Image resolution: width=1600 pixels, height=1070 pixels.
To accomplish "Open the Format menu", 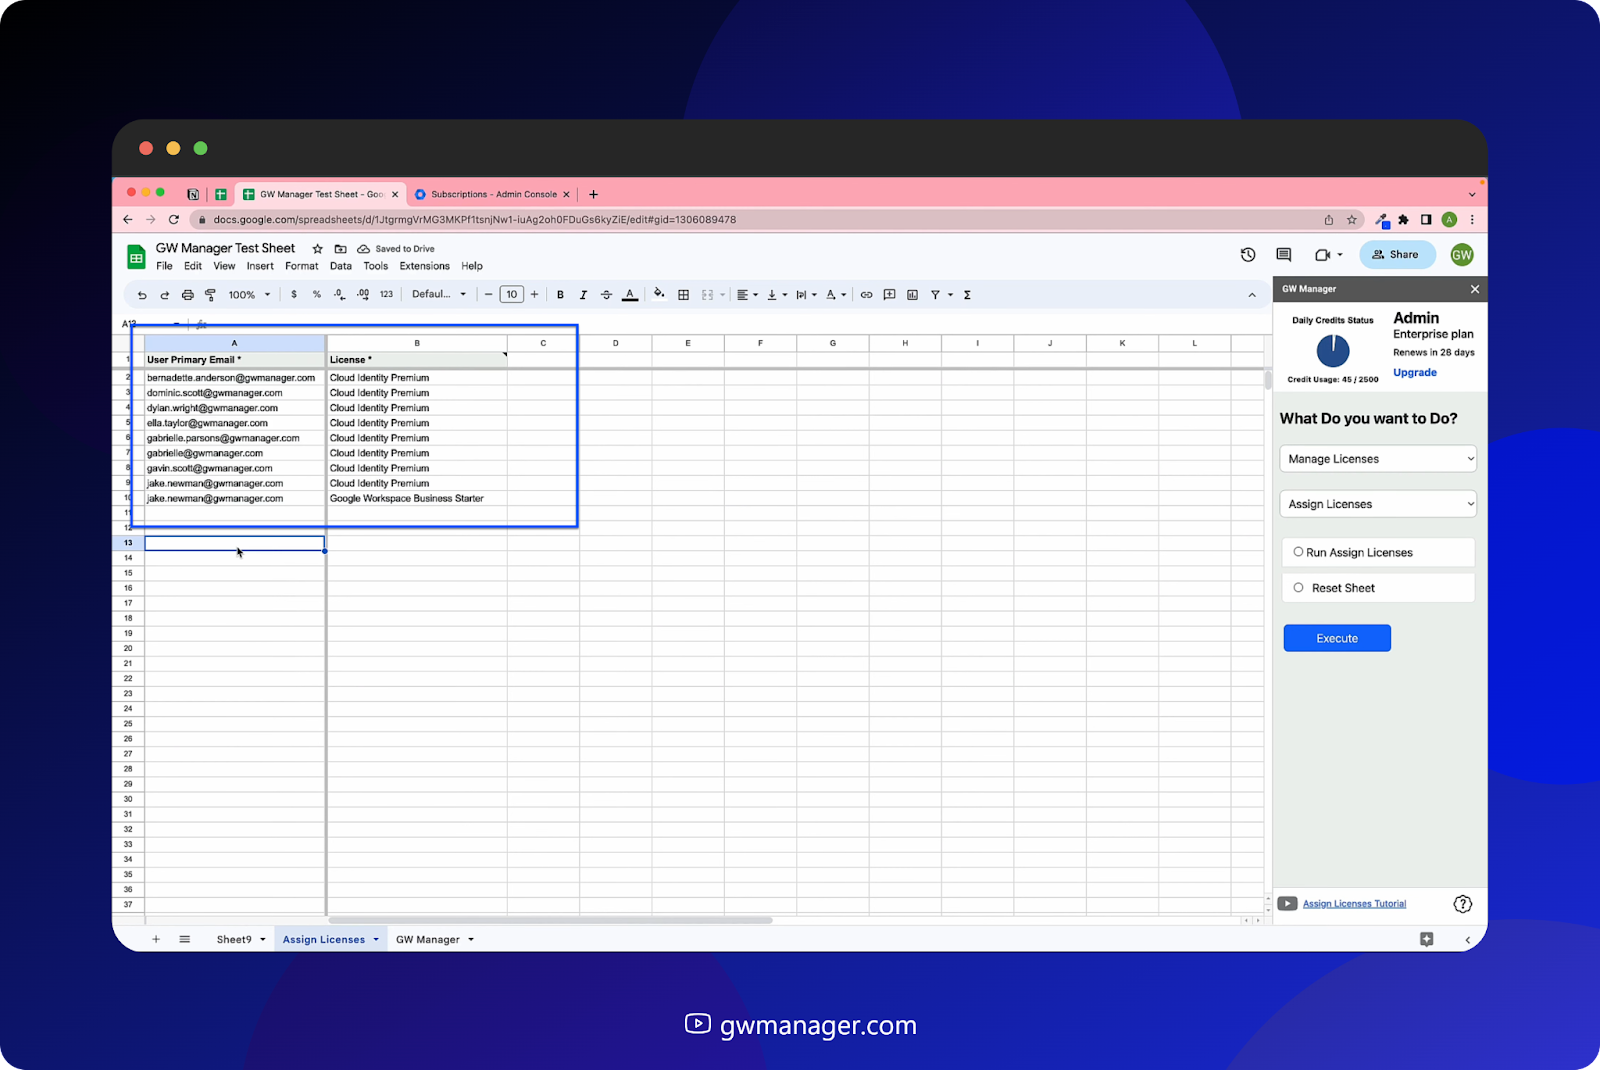I will 301,266.
